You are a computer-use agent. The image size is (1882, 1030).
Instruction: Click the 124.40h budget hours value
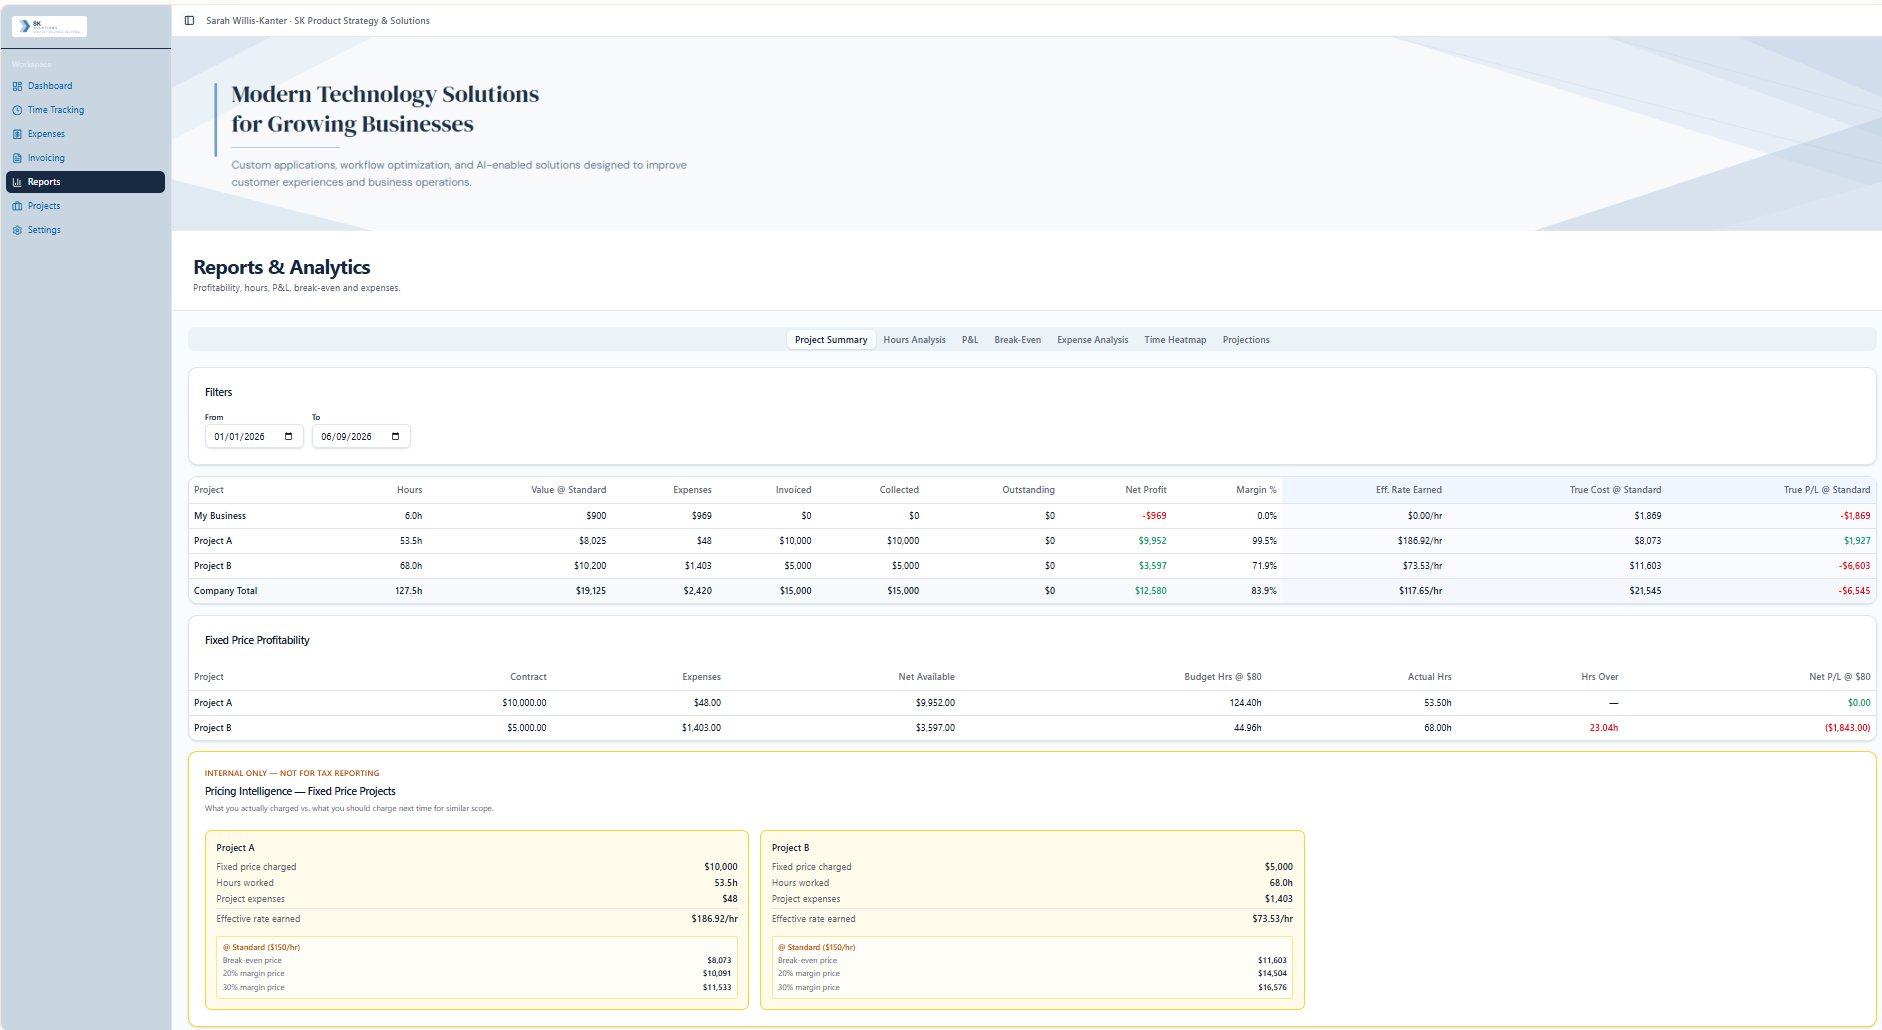1245,703
